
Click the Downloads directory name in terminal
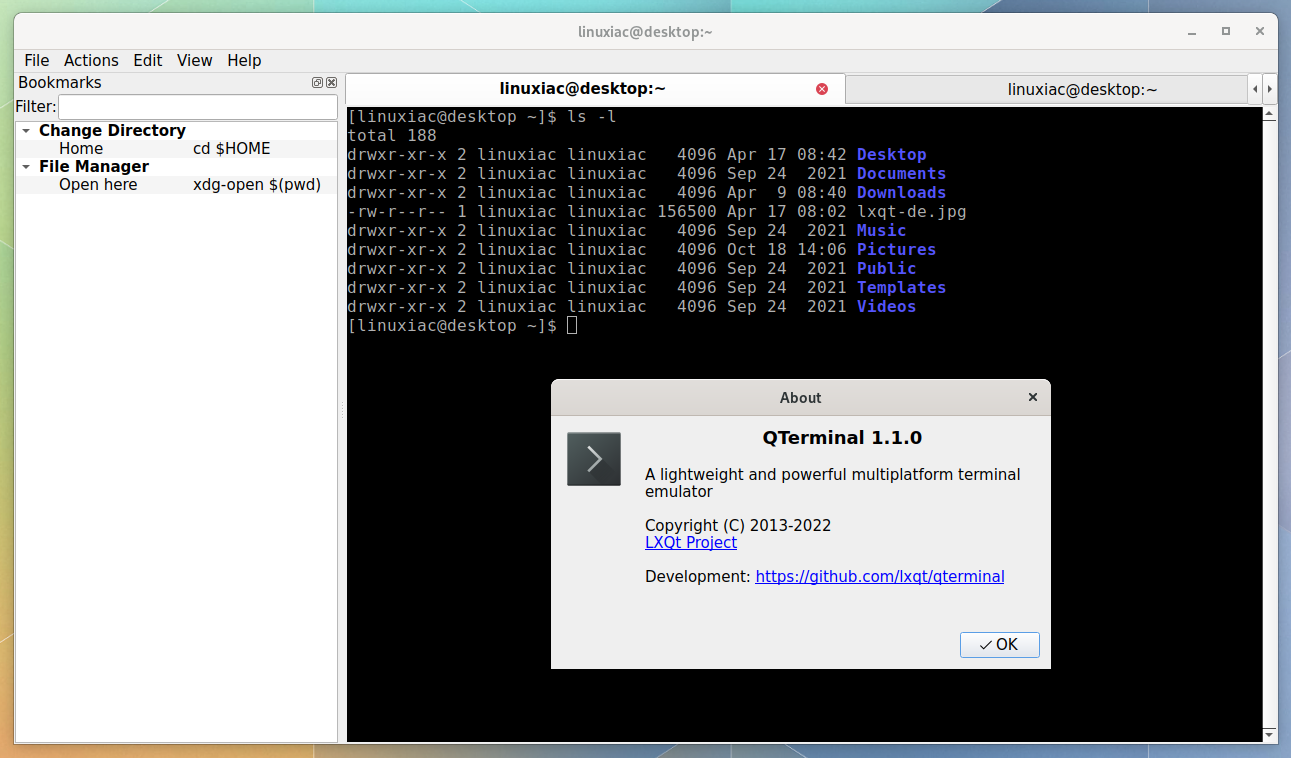[x=901, y=192]
